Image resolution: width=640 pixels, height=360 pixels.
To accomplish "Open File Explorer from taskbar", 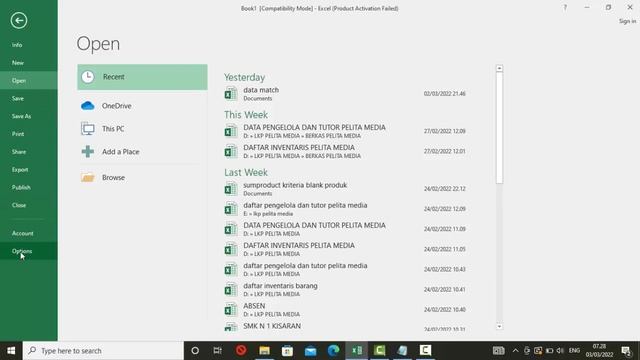I will click(x=264, y=351).
